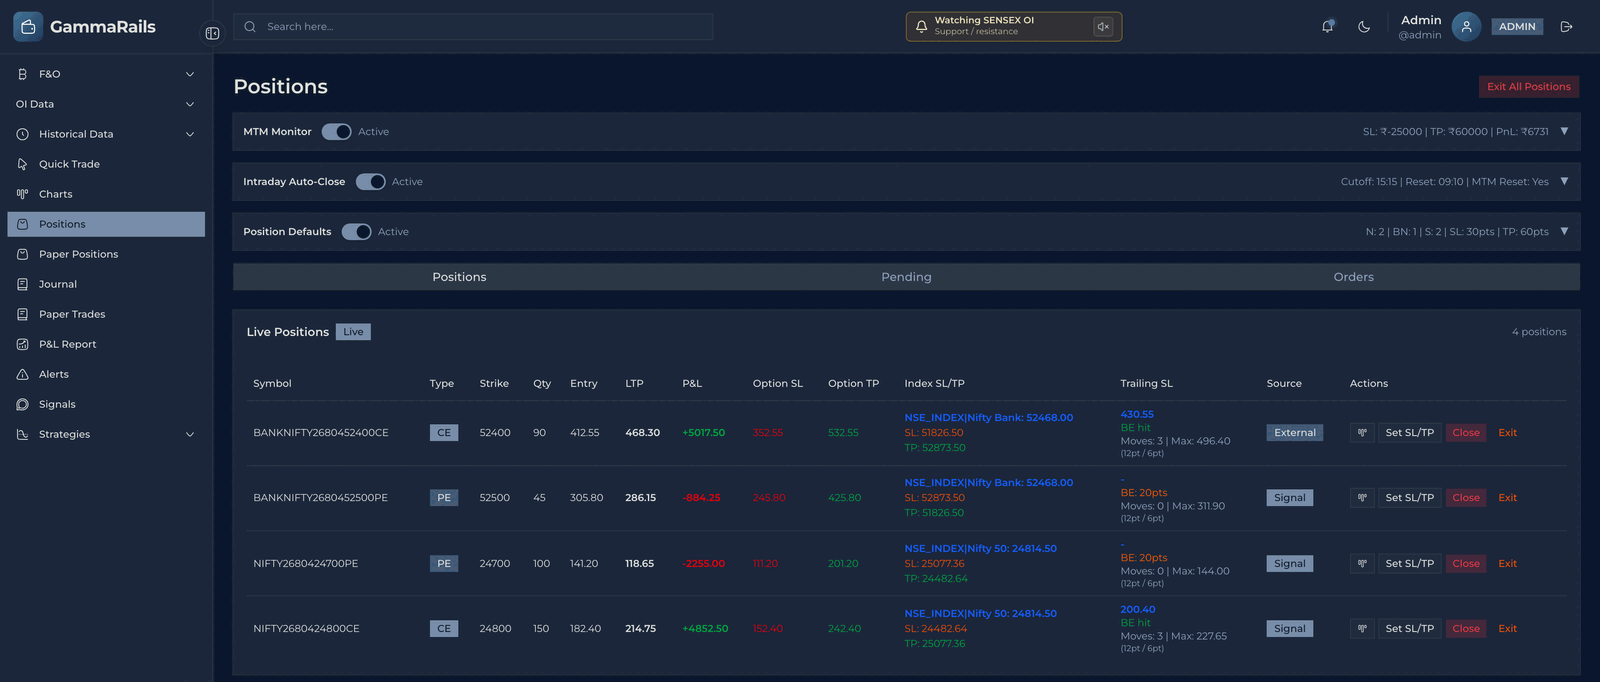This screenshot has width=1600, height=682.
Task: Open chart icon for NIFTY2680424700PE row
Action: coord(1362,564)
